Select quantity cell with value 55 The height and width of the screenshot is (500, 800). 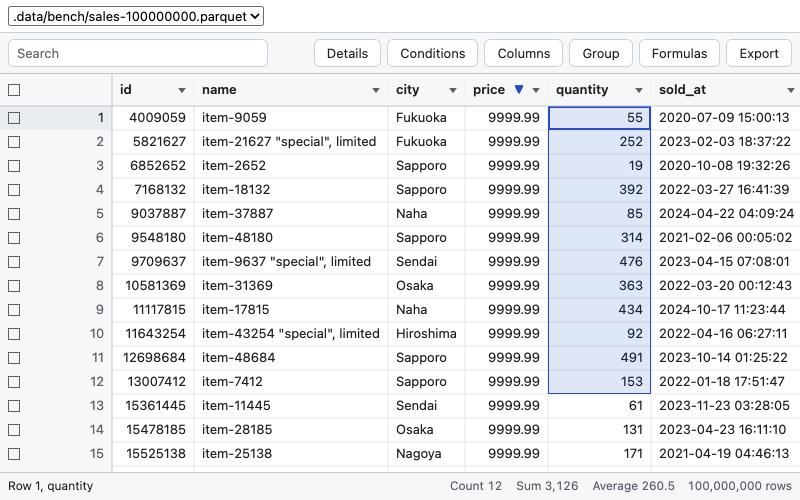click(599, 118)
